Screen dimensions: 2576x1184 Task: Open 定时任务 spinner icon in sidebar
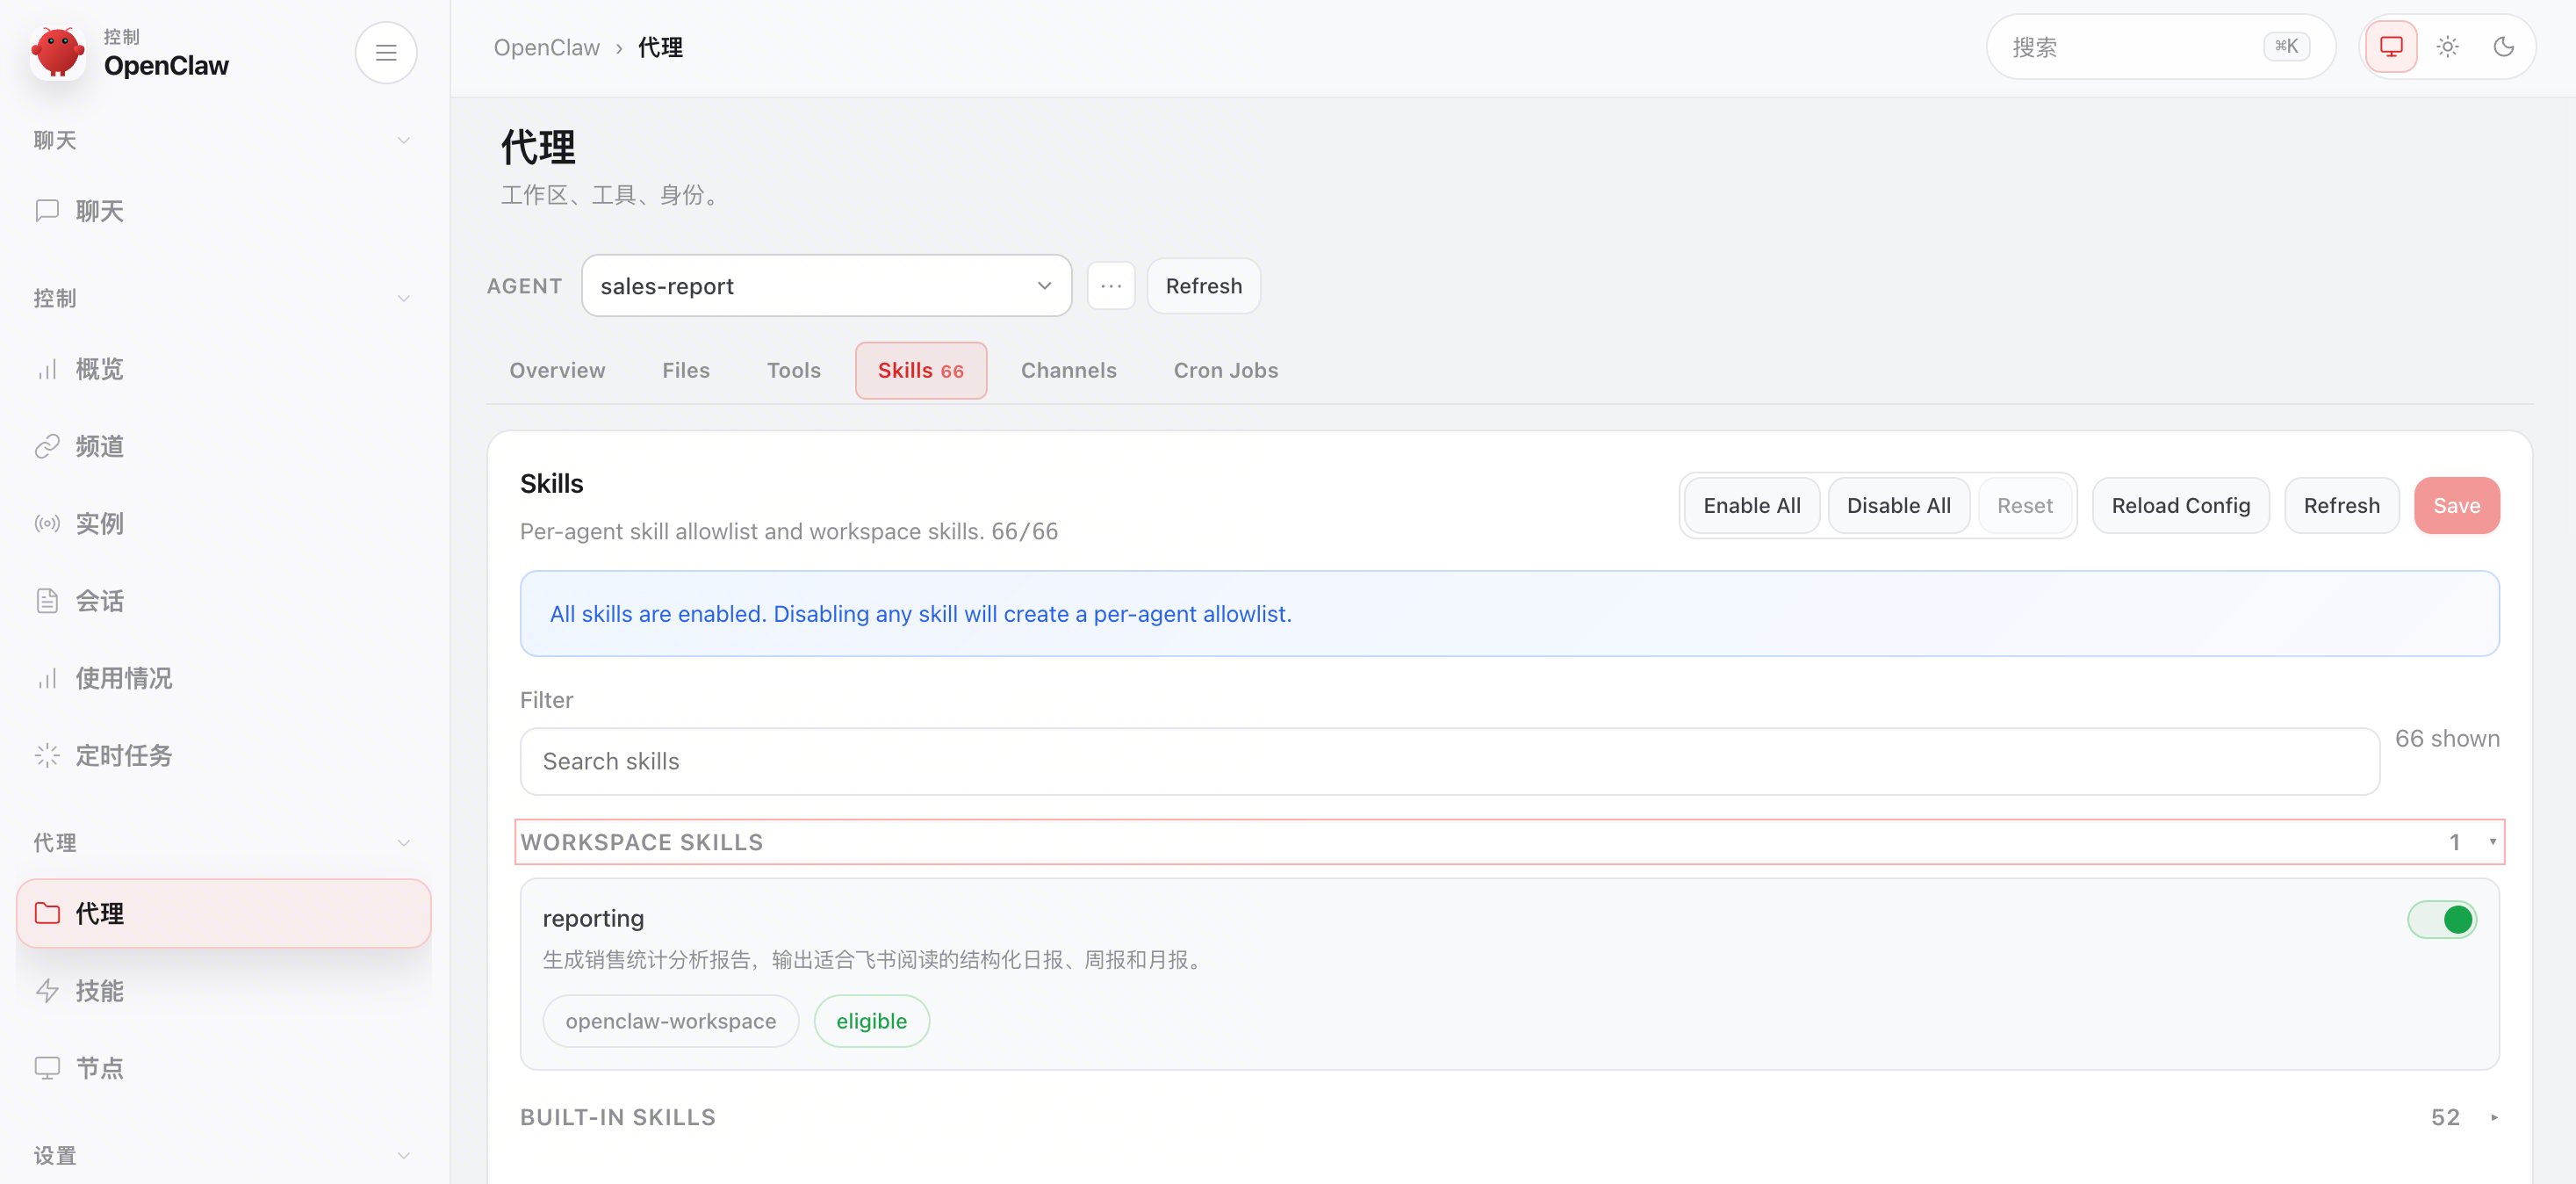point(47,755)
